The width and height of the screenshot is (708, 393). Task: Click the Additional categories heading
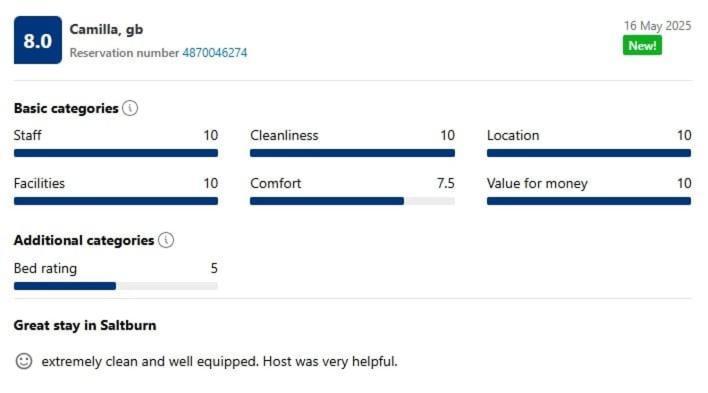point(84,240)
